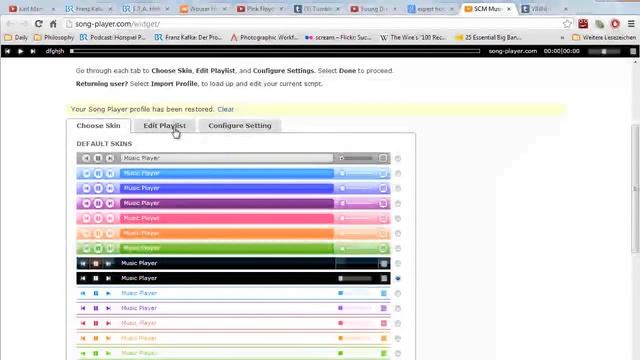The height and width of the screenshot is (360, 640).
Task: Open the scream - Flickr bookmark
Action: pos(338,38)
